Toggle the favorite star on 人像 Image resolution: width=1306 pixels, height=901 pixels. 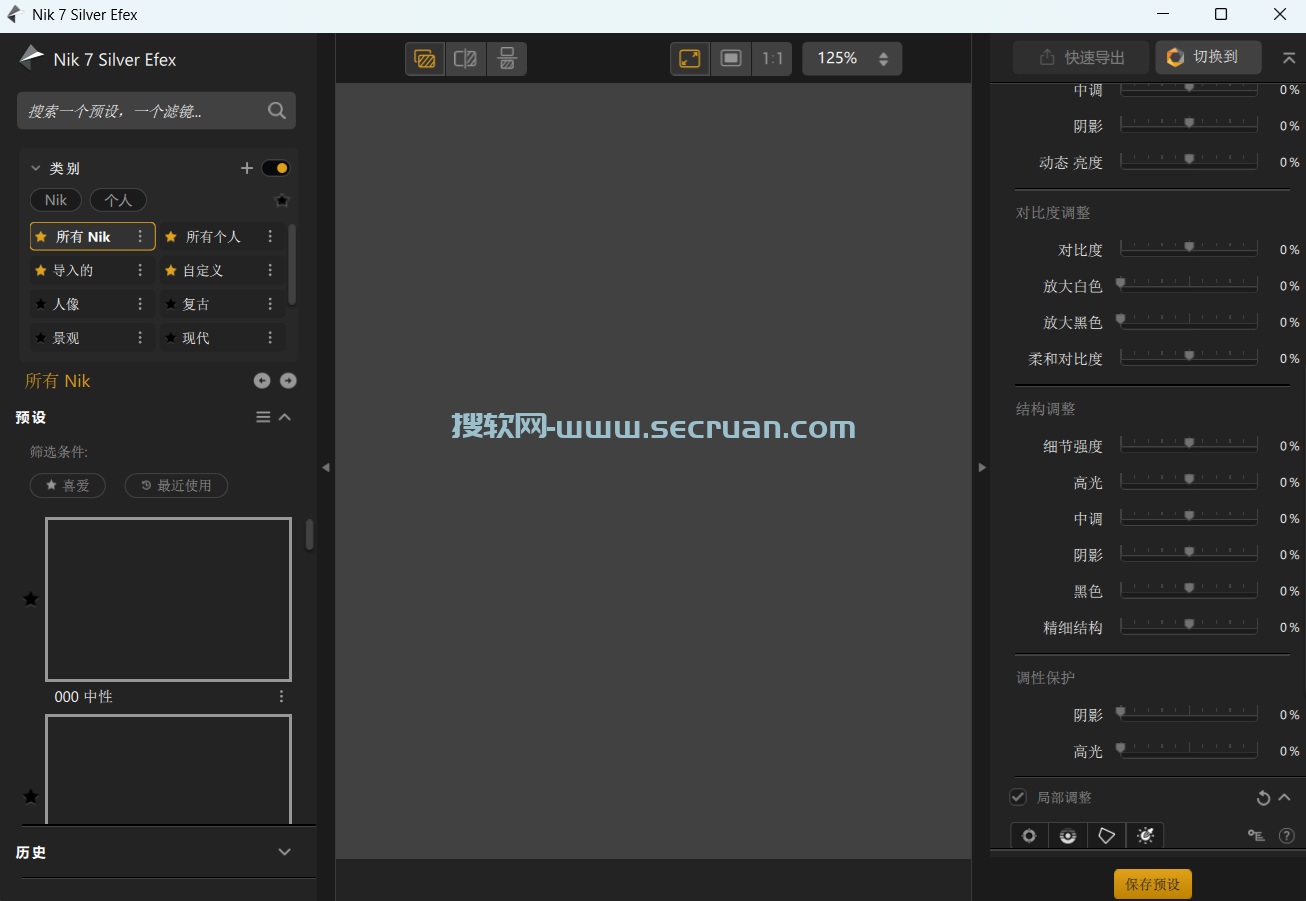(41, 304)
